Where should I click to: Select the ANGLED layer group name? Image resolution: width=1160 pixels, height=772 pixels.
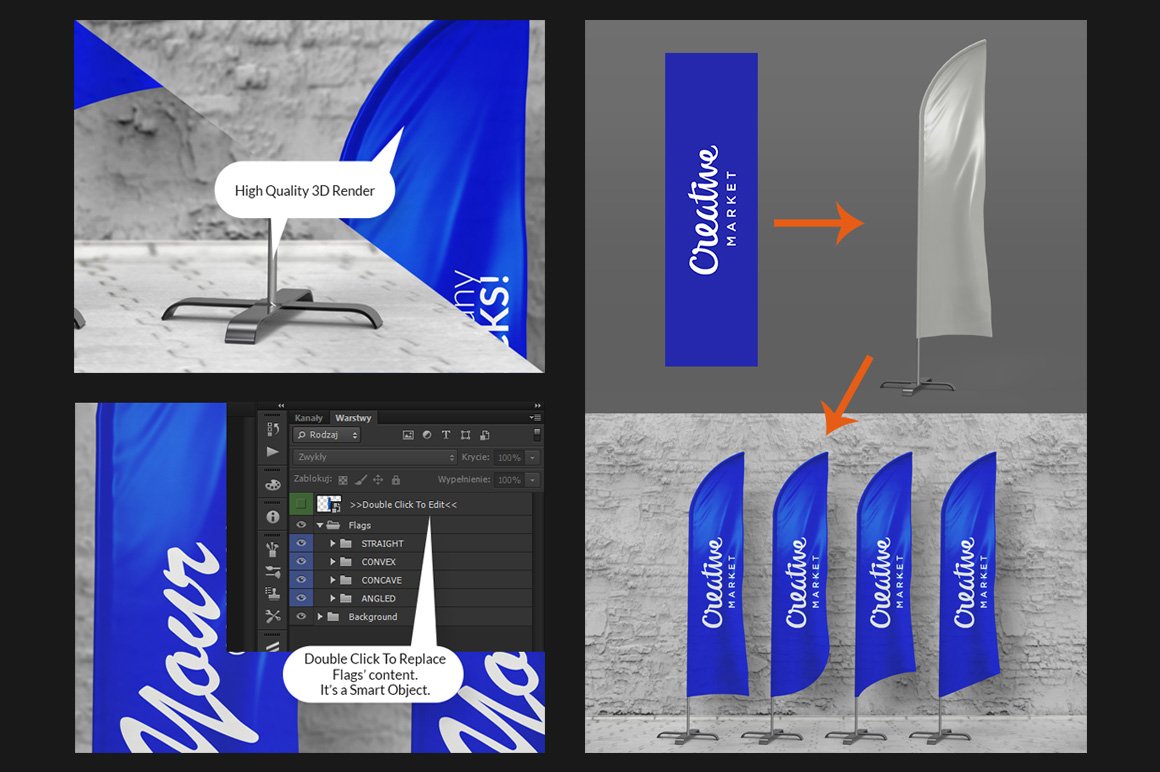(378, 598)
